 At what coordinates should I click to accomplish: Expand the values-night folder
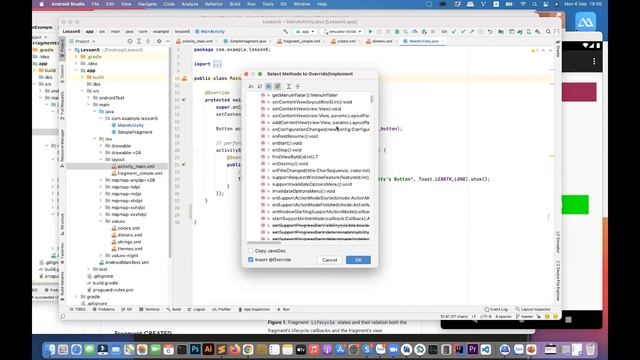tap(101, 256)
